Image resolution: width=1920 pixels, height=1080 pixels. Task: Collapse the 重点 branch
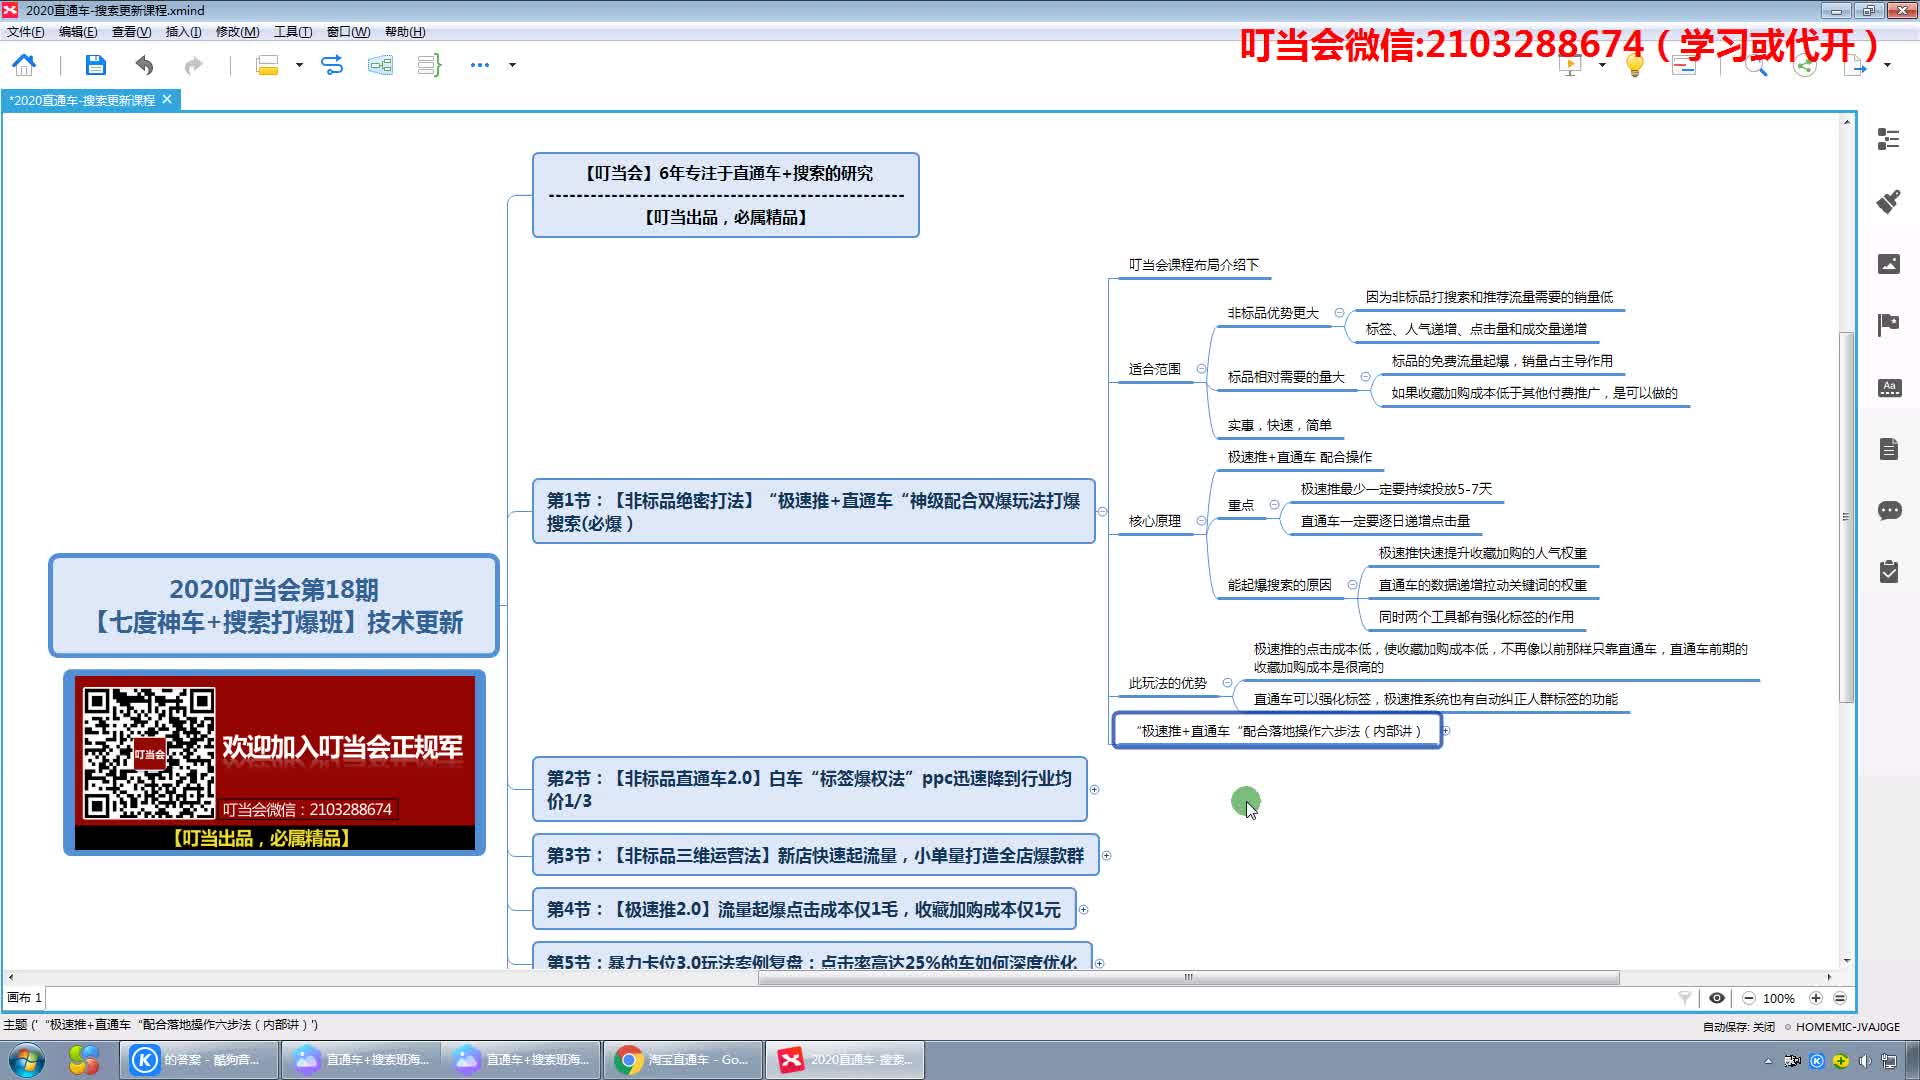click(1274, 504)
